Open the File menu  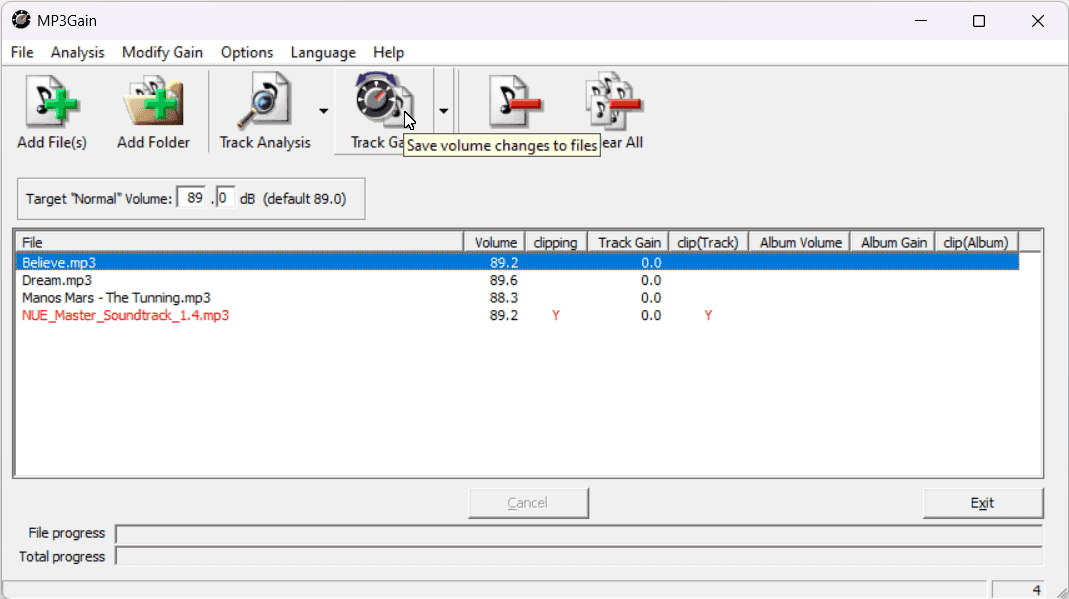22,52
